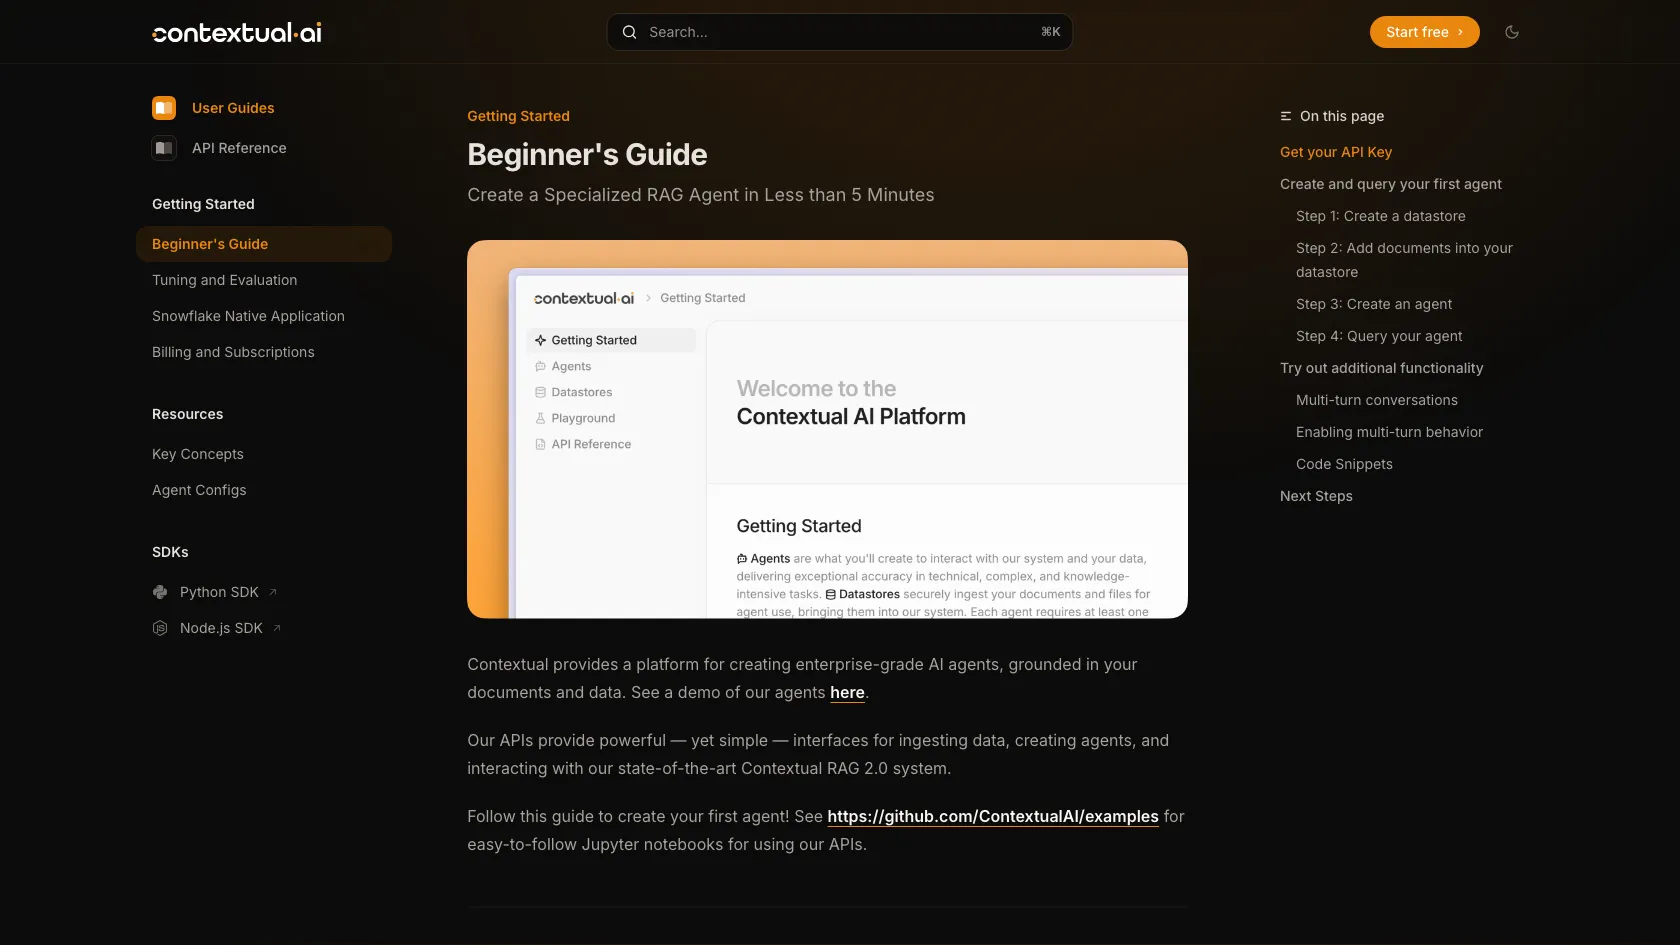Screen dimensions: 1680x945
Task: Click the On this page list icon
Action: click(x=1286, y=116)
